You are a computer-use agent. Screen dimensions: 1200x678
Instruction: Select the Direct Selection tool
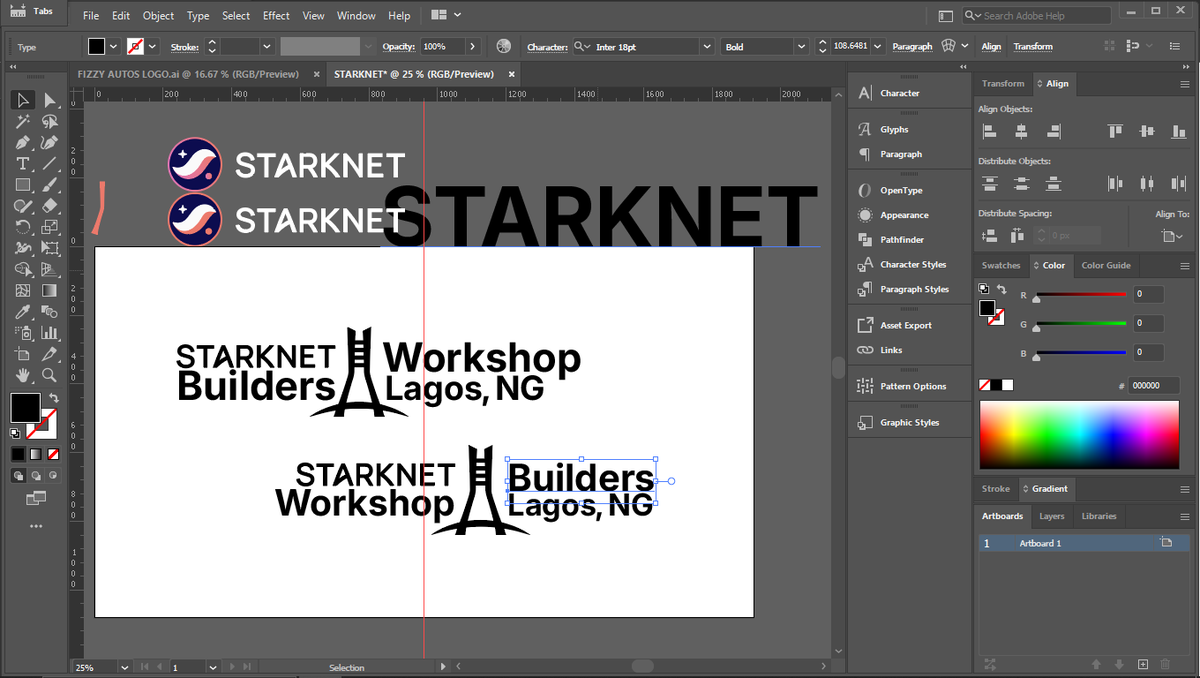[x=49, y=100]
